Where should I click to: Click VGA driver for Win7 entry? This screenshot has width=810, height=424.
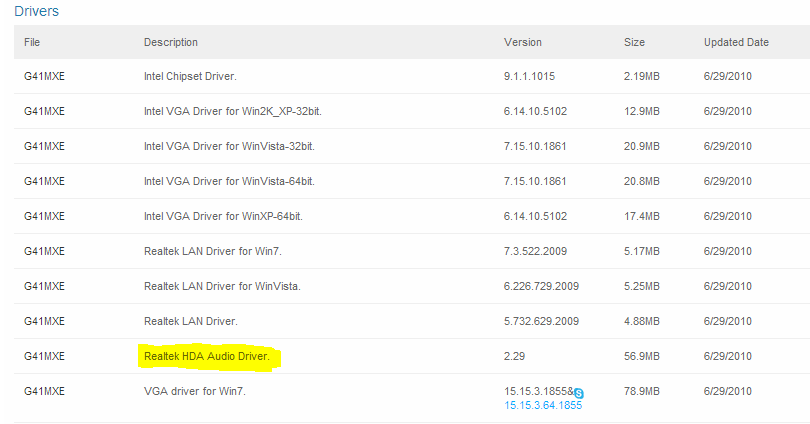(x=195, y=391)
